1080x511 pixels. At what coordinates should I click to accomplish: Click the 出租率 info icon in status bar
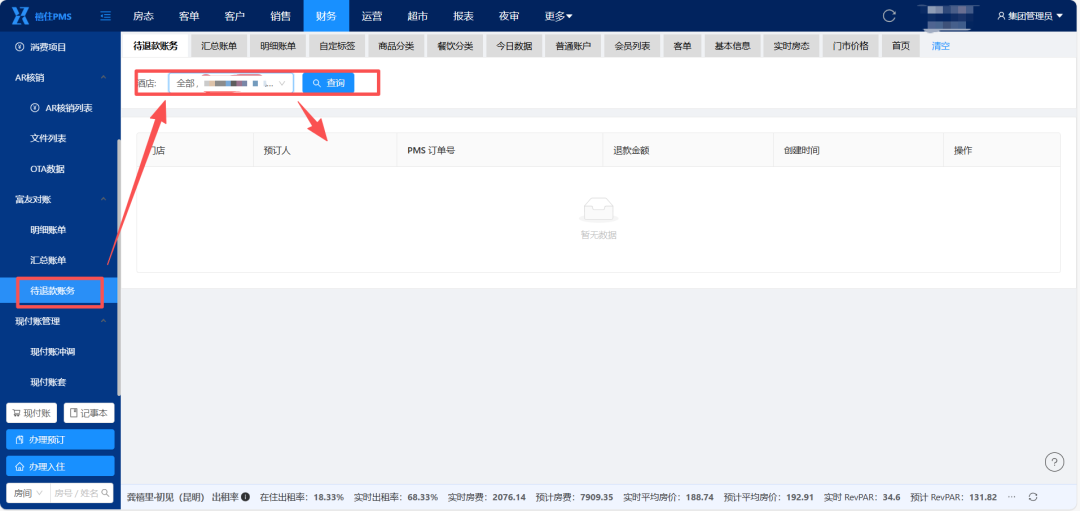[x=245, y=497]
